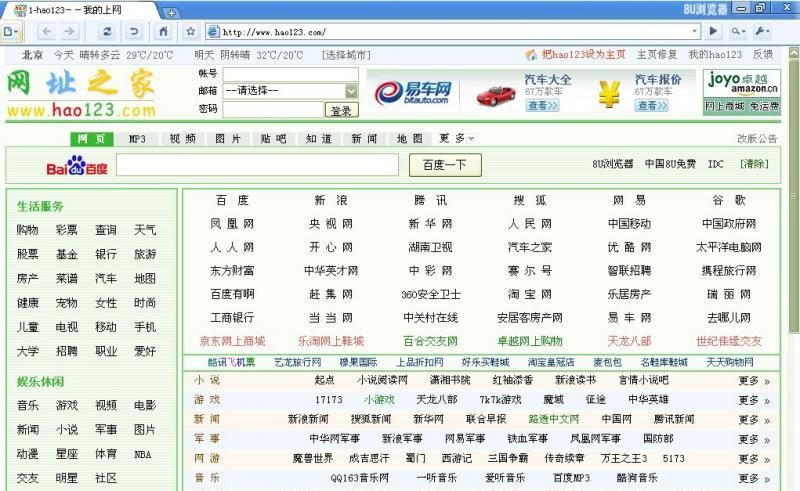Open the 魔兽世界 game link
Screen dimensions: 800x491
[312, 458]
